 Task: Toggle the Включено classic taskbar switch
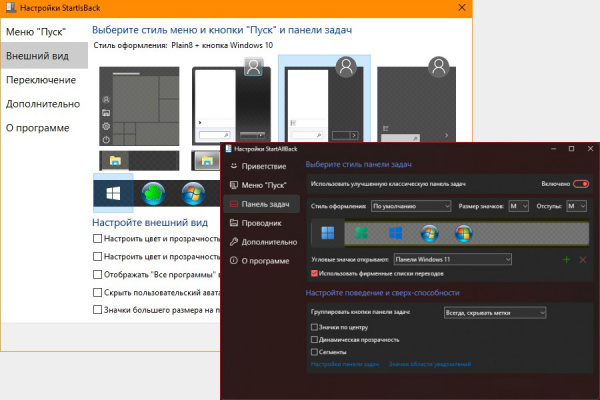point(581,184)
